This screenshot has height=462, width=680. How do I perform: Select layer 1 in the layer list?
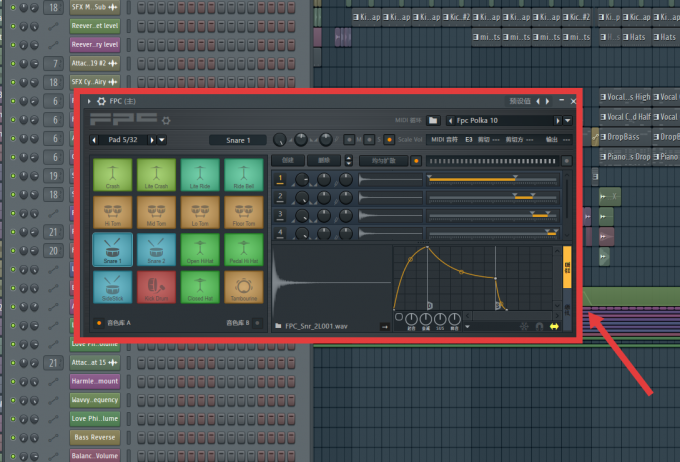coord(281,179)
